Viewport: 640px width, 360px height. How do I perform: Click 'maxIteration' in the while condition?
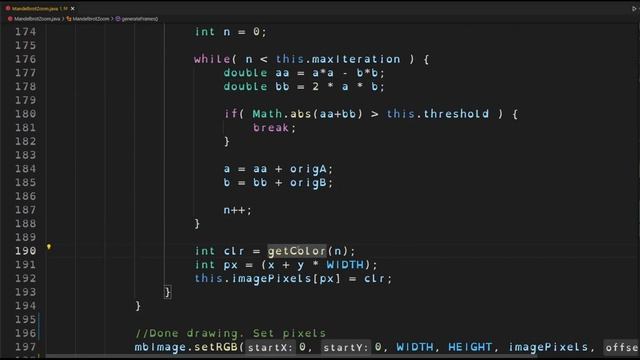click(356, 59)
